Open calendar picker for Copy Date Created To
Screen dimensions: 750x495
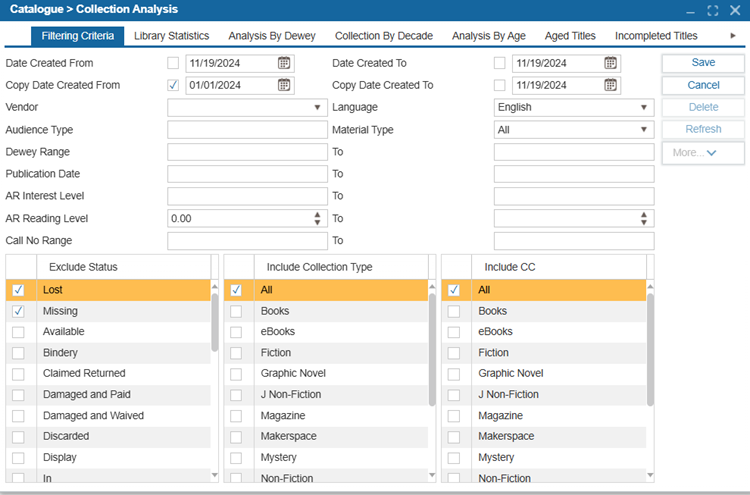(x=610, y=85)
